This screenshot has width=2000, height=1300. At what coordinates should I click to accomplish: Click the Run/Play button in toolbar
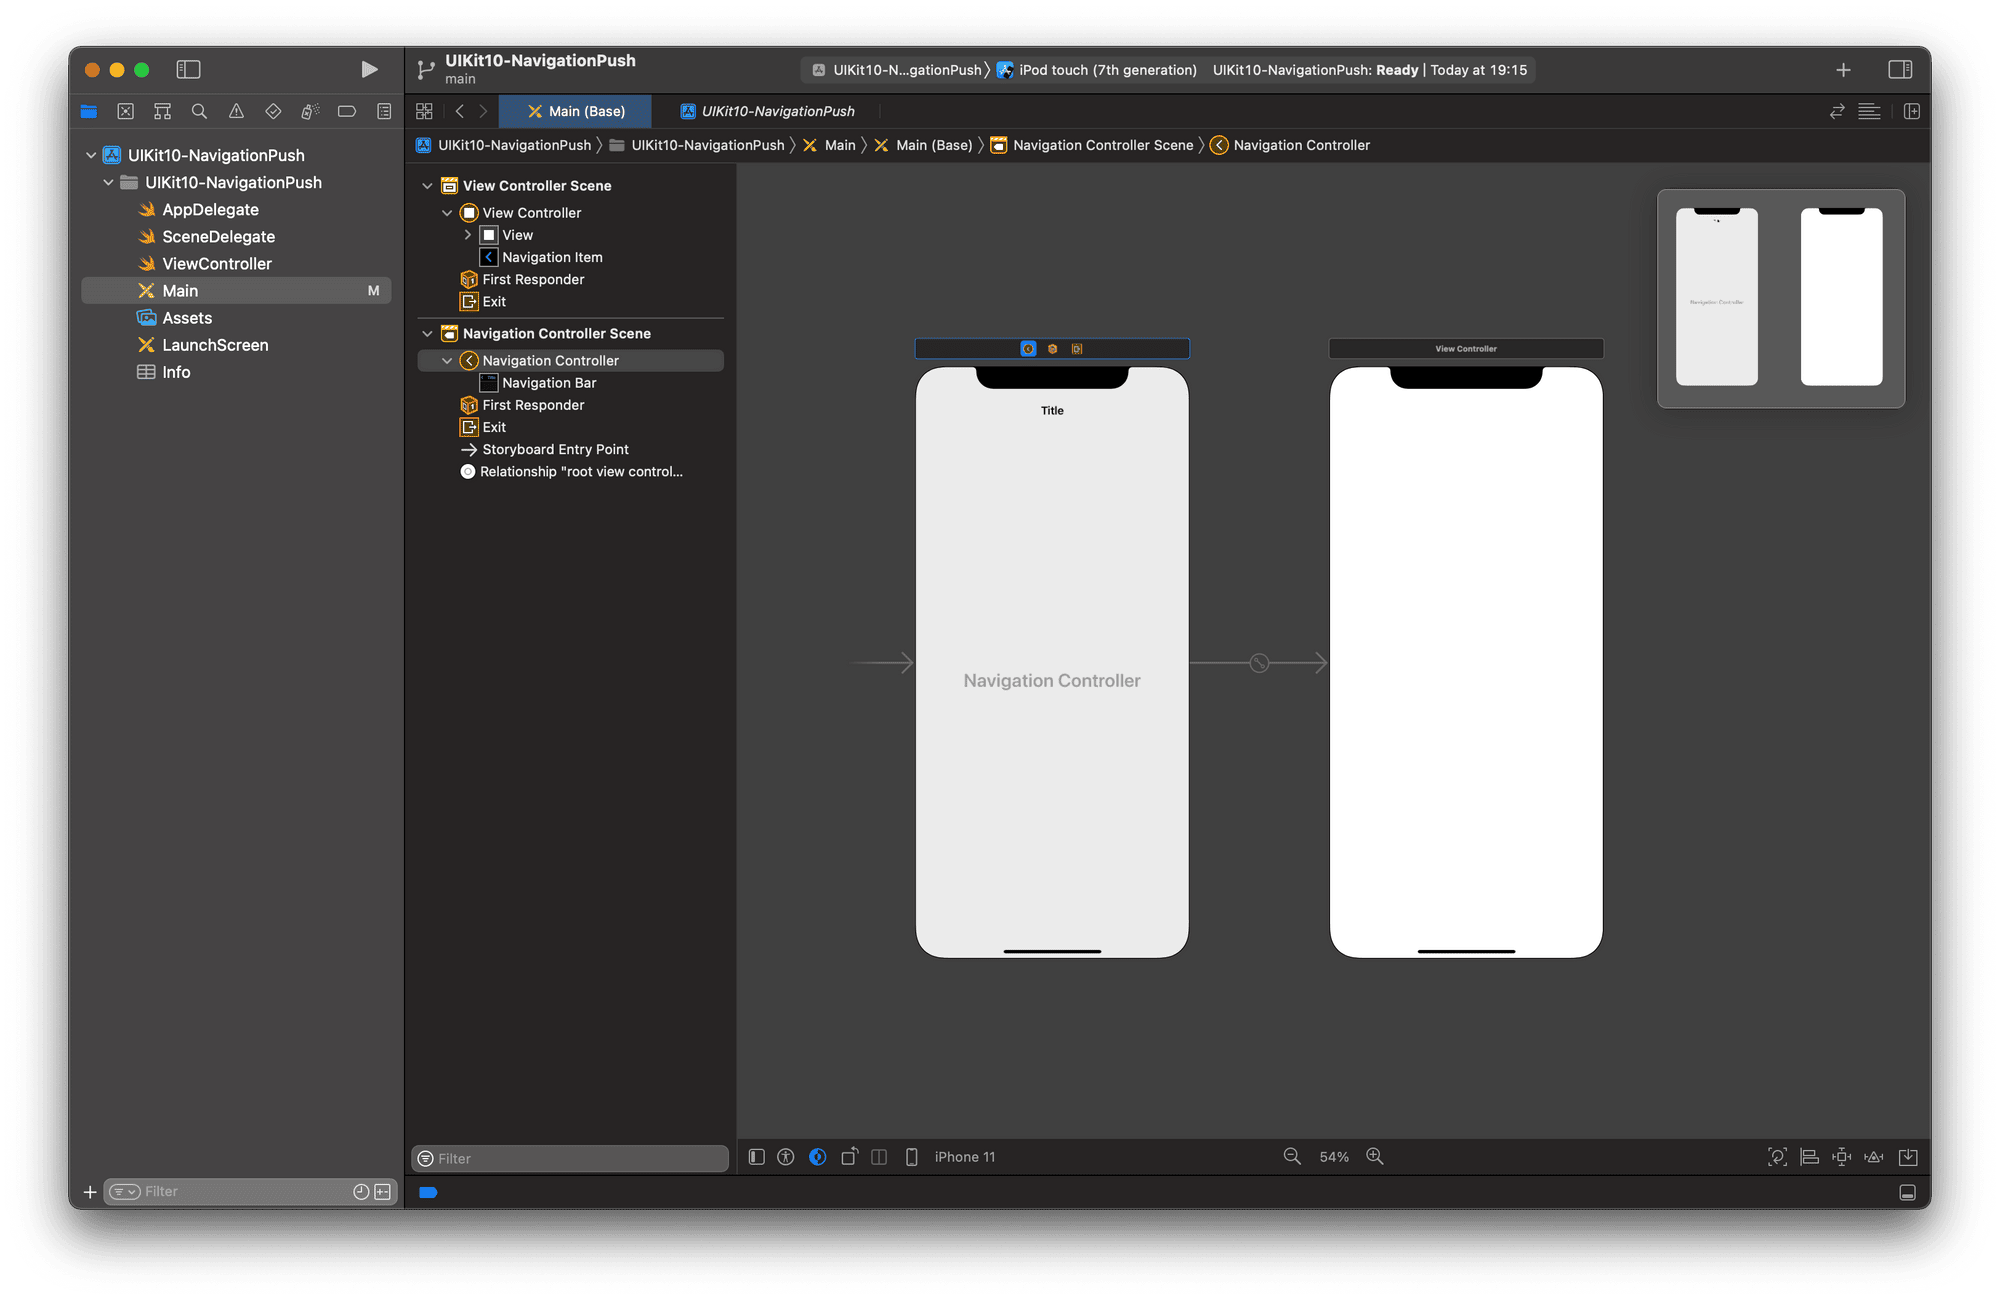coord(367,67)
